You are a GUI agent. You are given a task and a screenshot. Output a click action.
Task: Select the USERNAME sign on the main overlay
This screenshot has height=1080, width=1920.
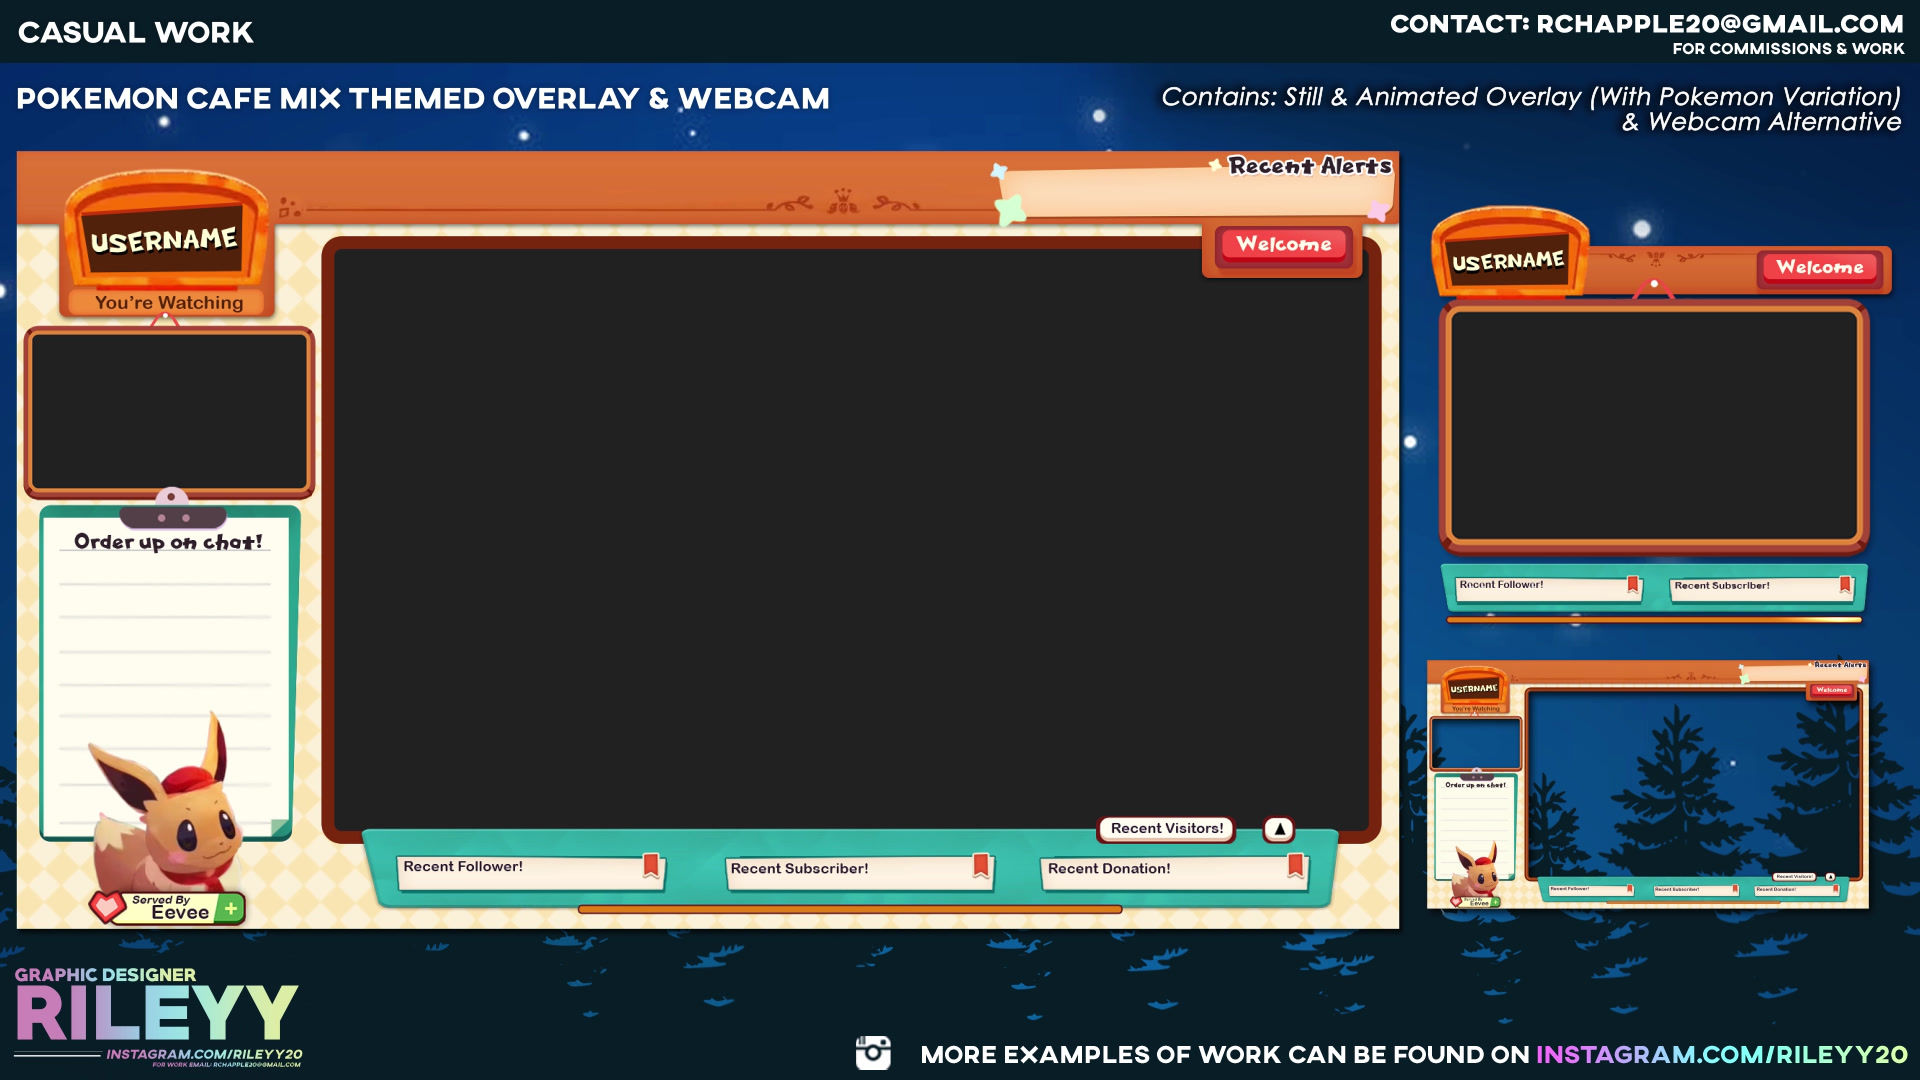(x=165, y=238)
